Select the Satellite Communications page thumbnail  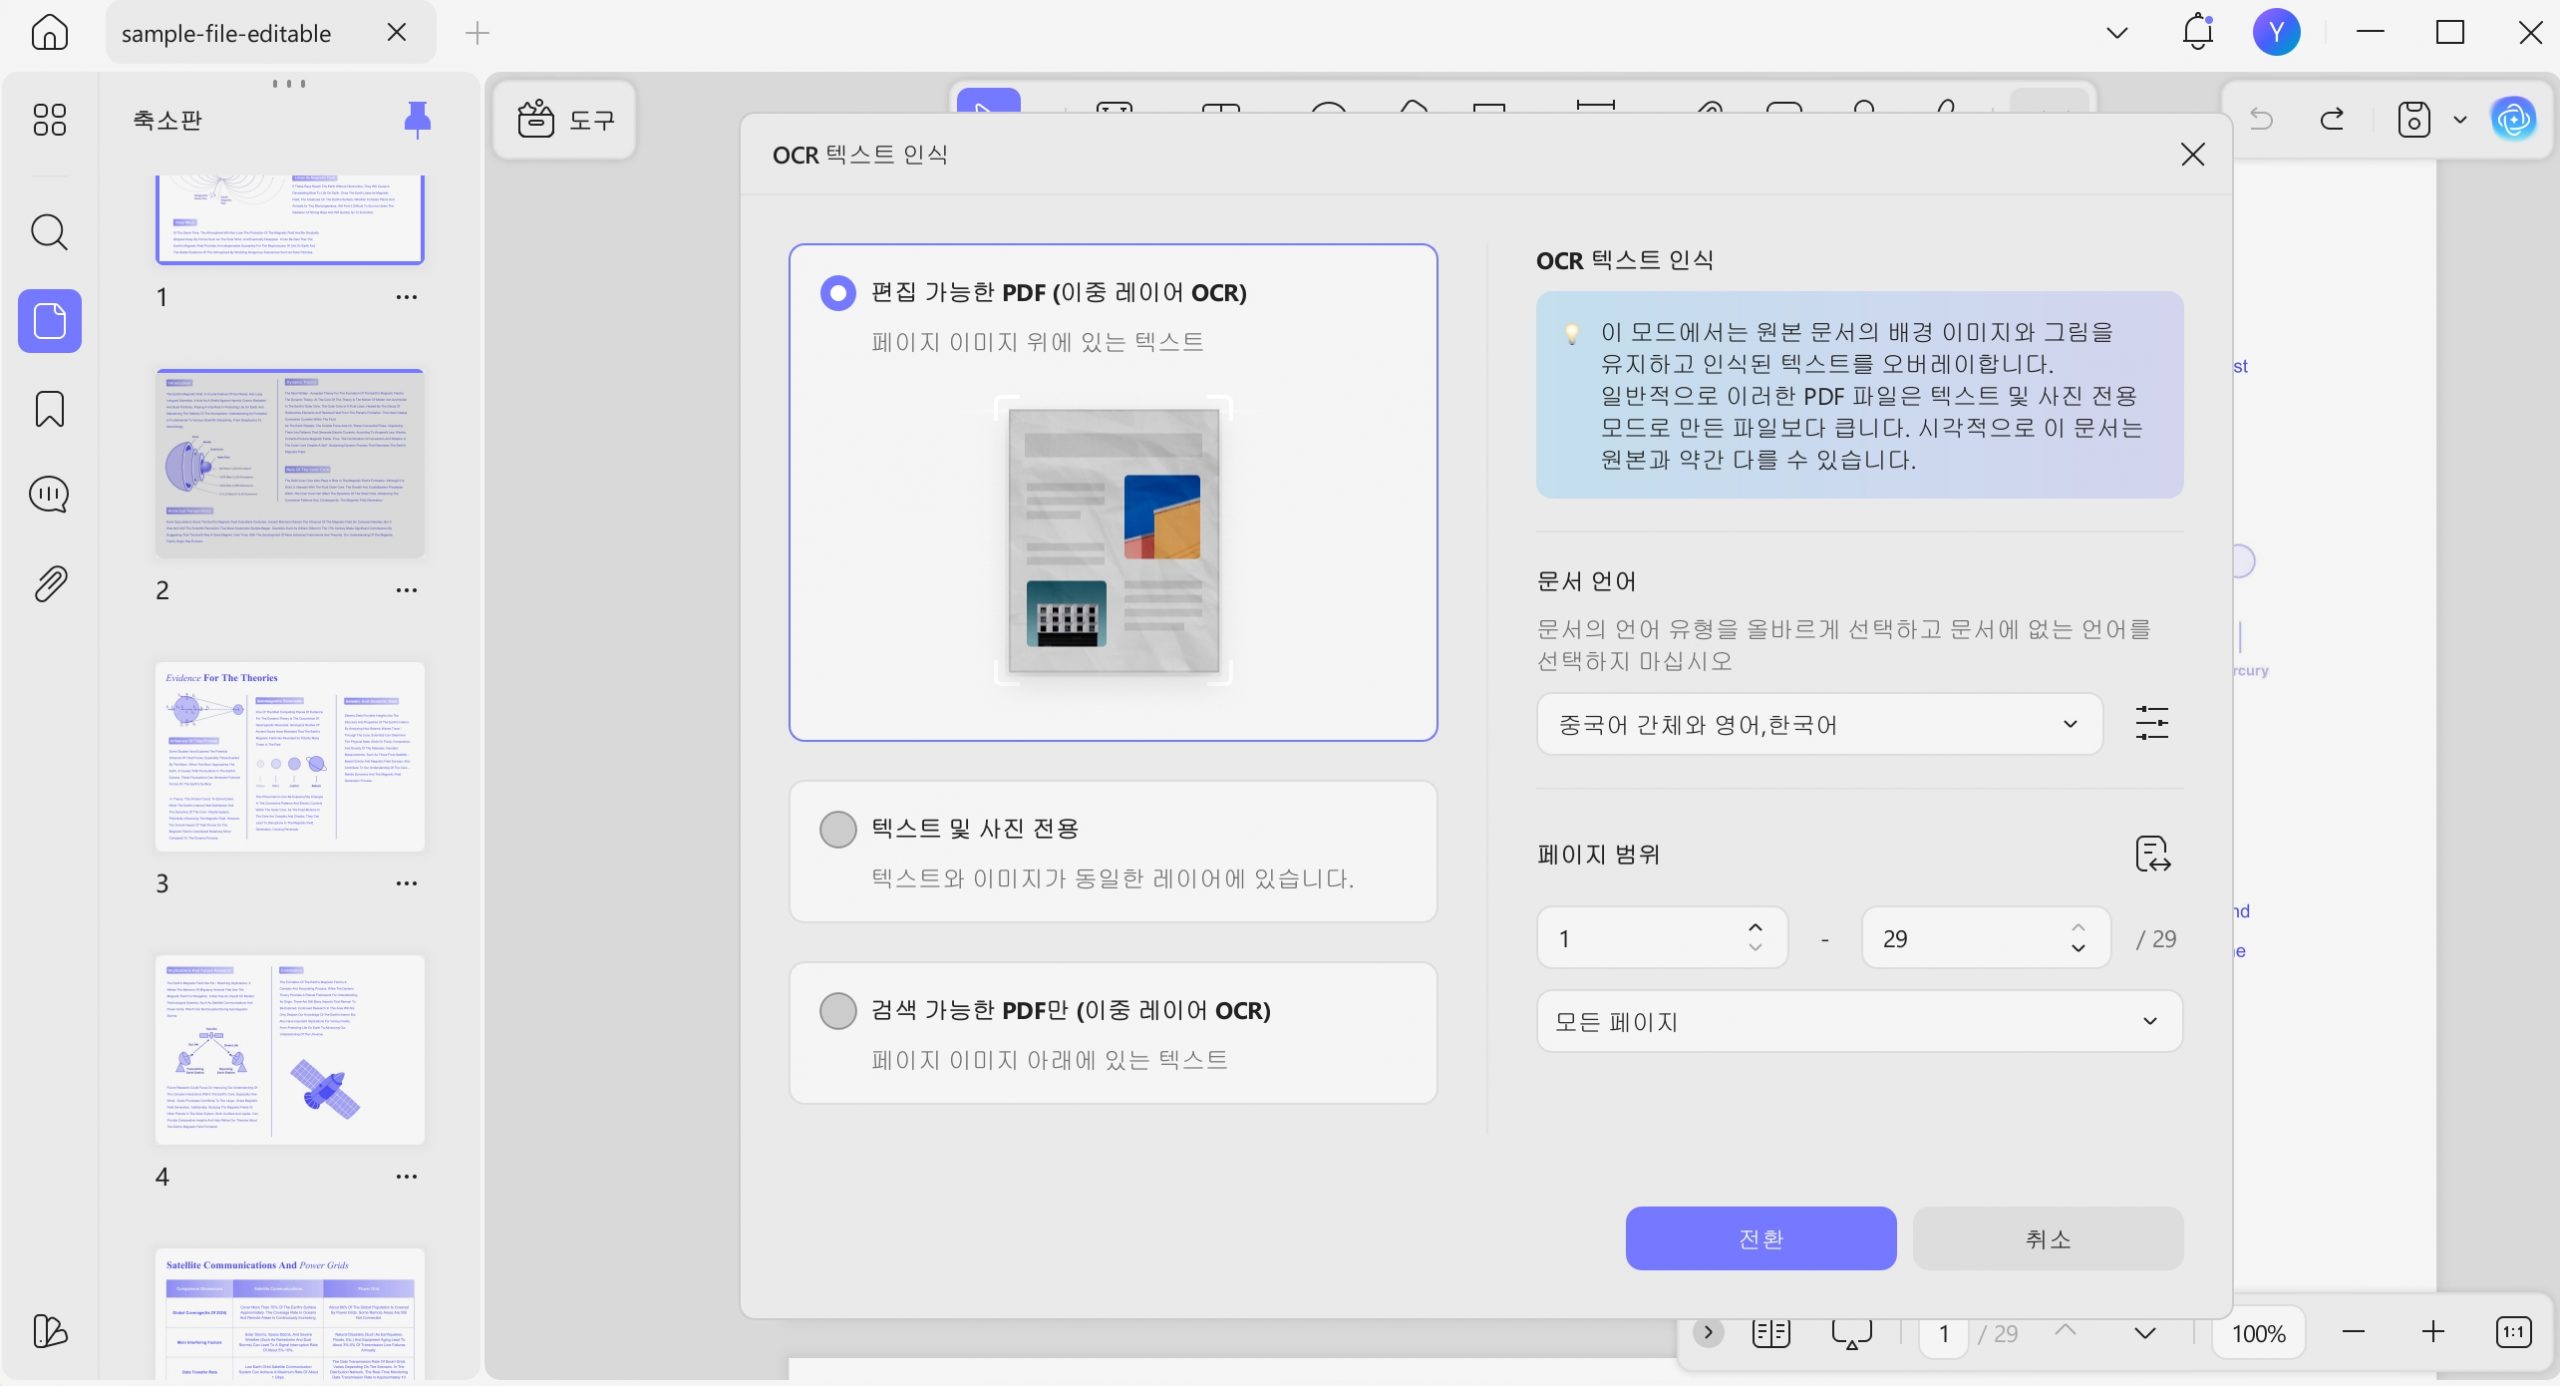click(x=290, y=1314)
